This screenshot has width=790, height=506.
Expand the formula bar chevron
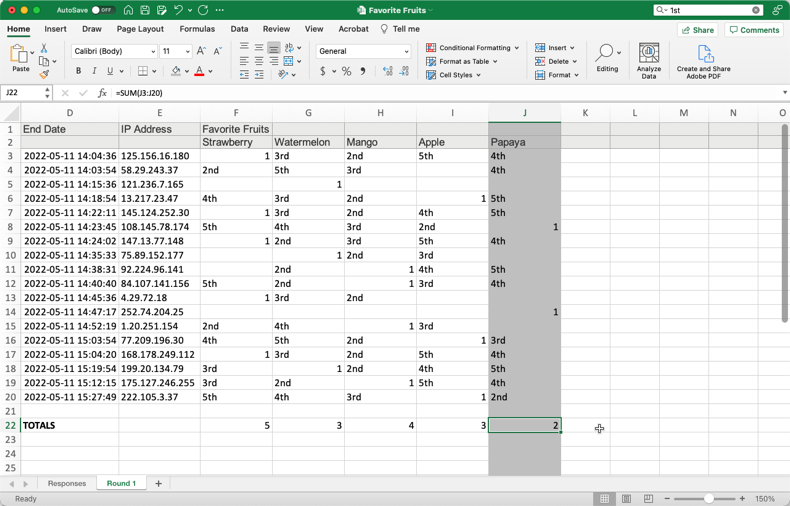click(784, 93)
